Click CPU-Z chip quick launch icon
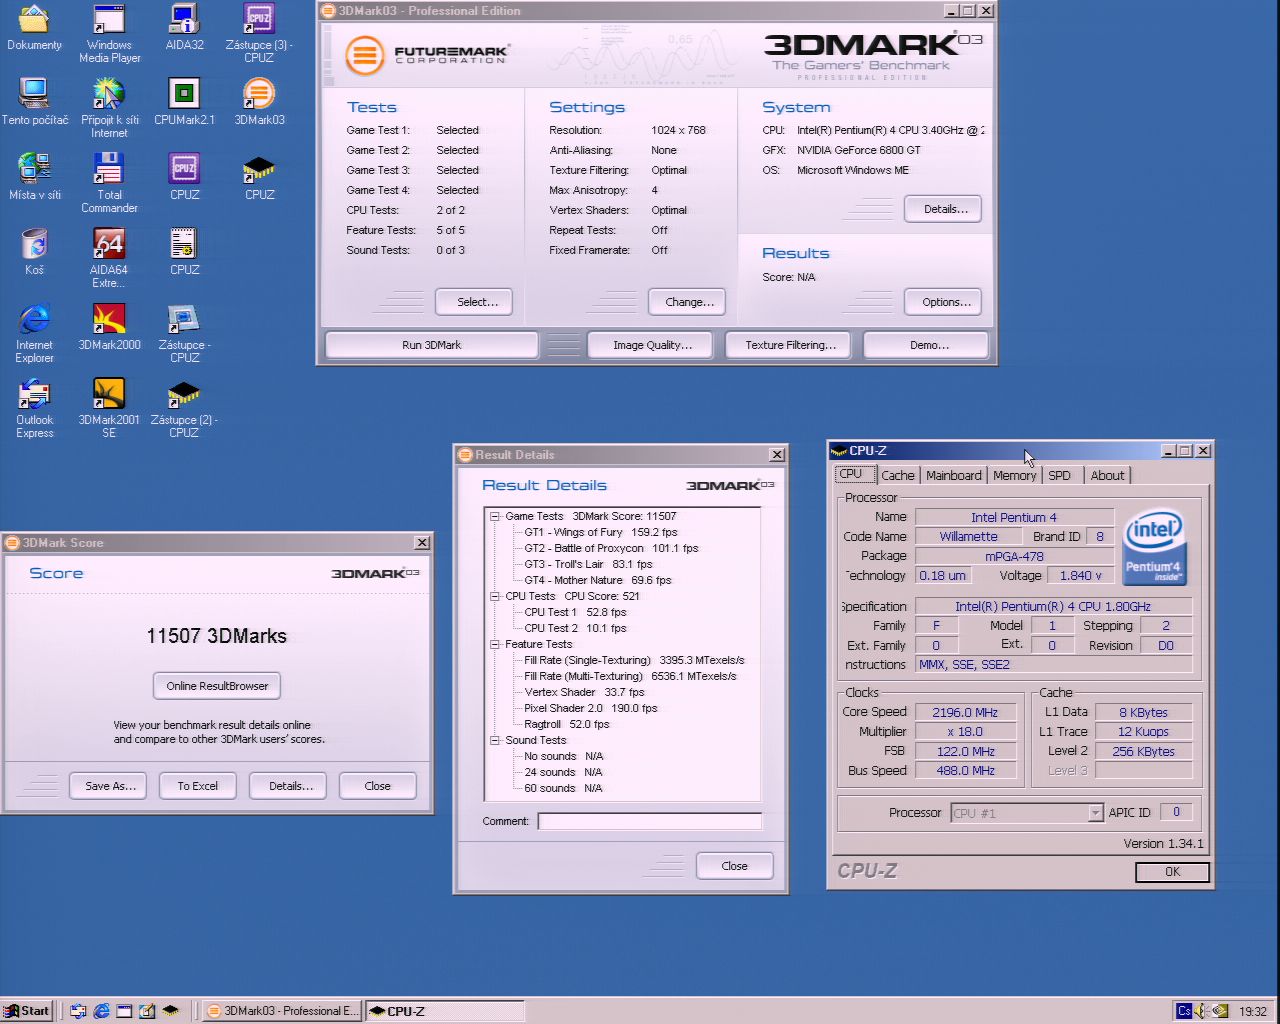 (170, 1011)
